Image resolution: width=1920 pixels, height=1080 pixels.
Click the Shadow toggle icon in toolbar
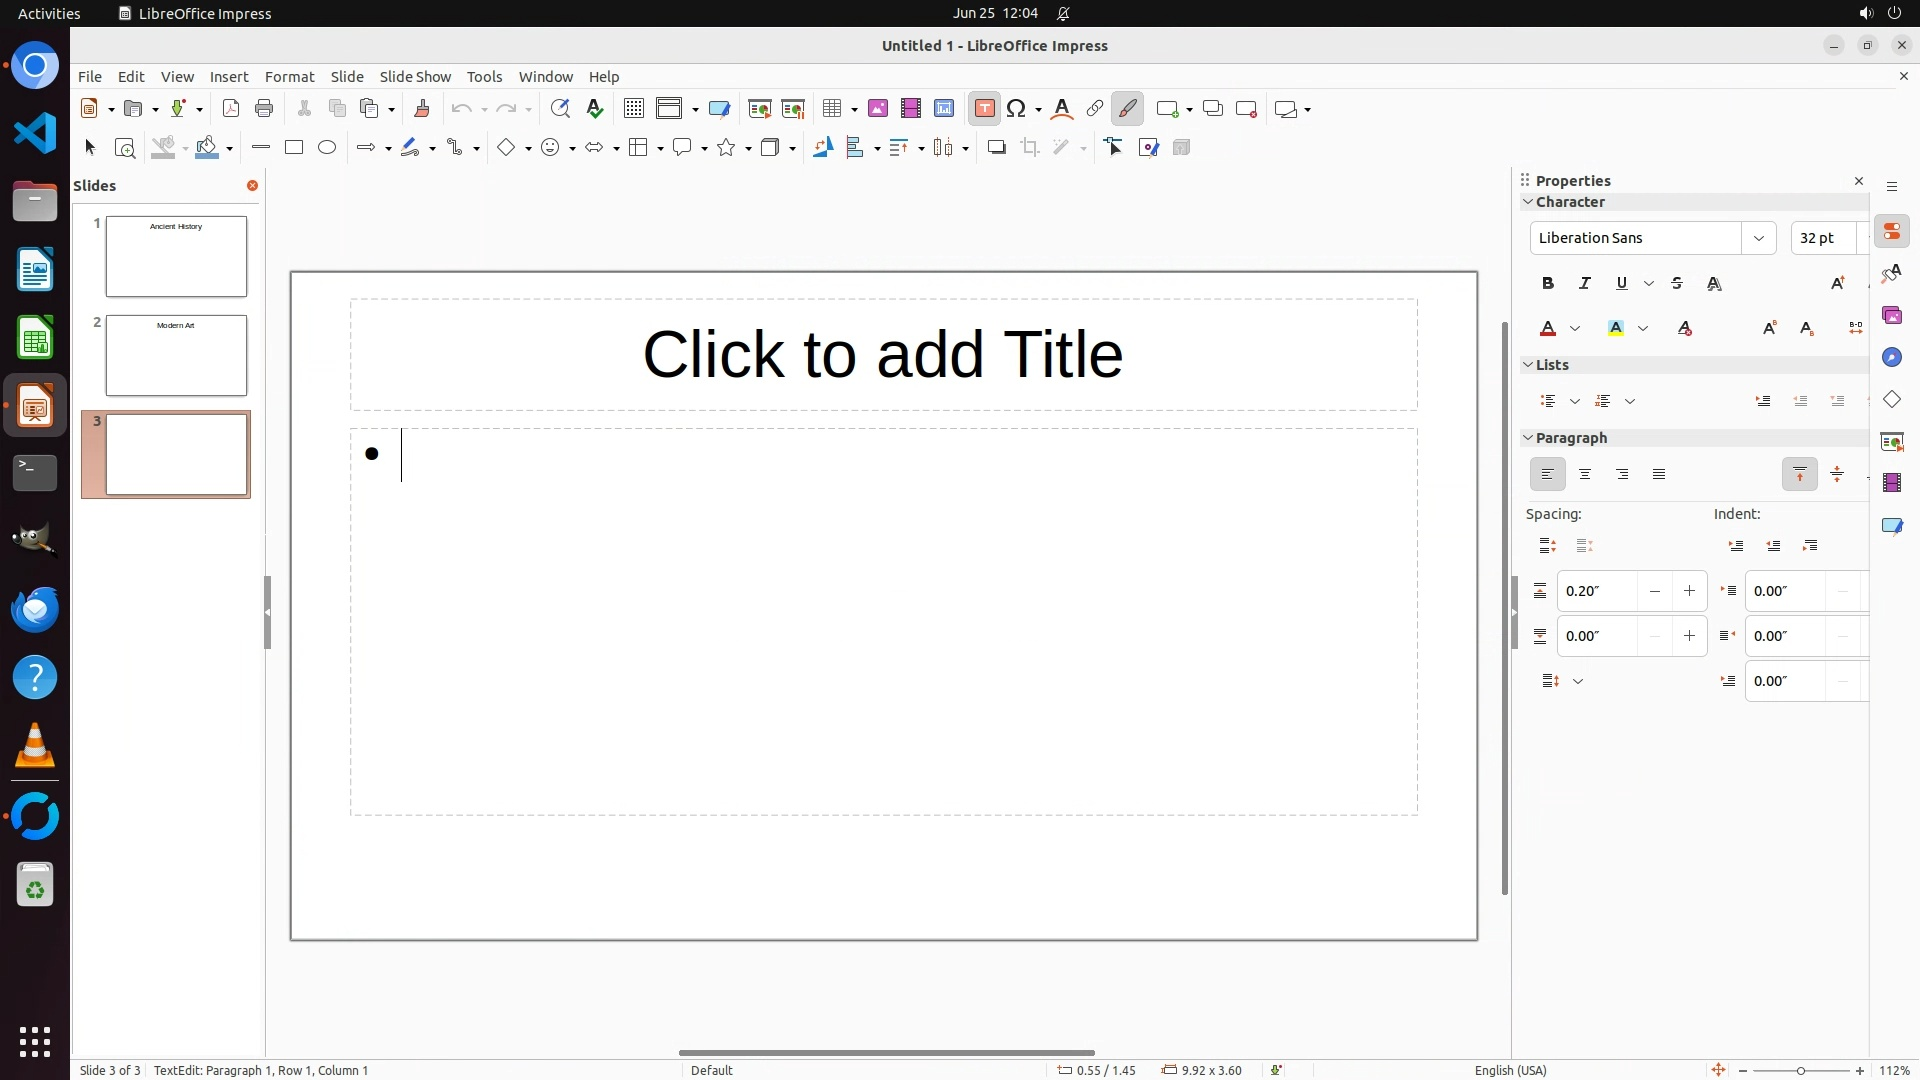tap(996, 148)
